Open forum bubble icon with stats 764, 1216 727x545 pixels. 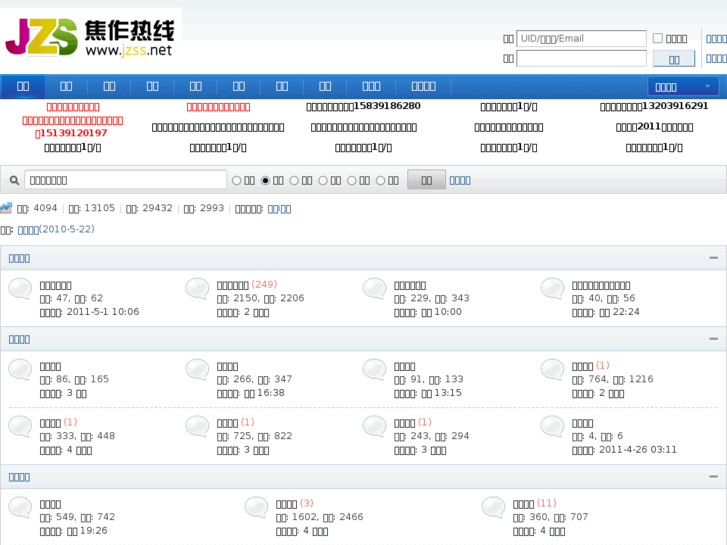click(x=553, y=369)
